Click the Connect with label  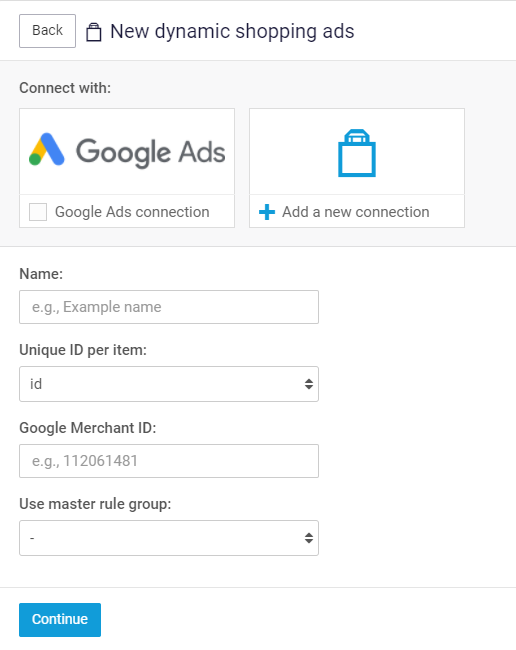pyautogui.click(x=65, y=88)
